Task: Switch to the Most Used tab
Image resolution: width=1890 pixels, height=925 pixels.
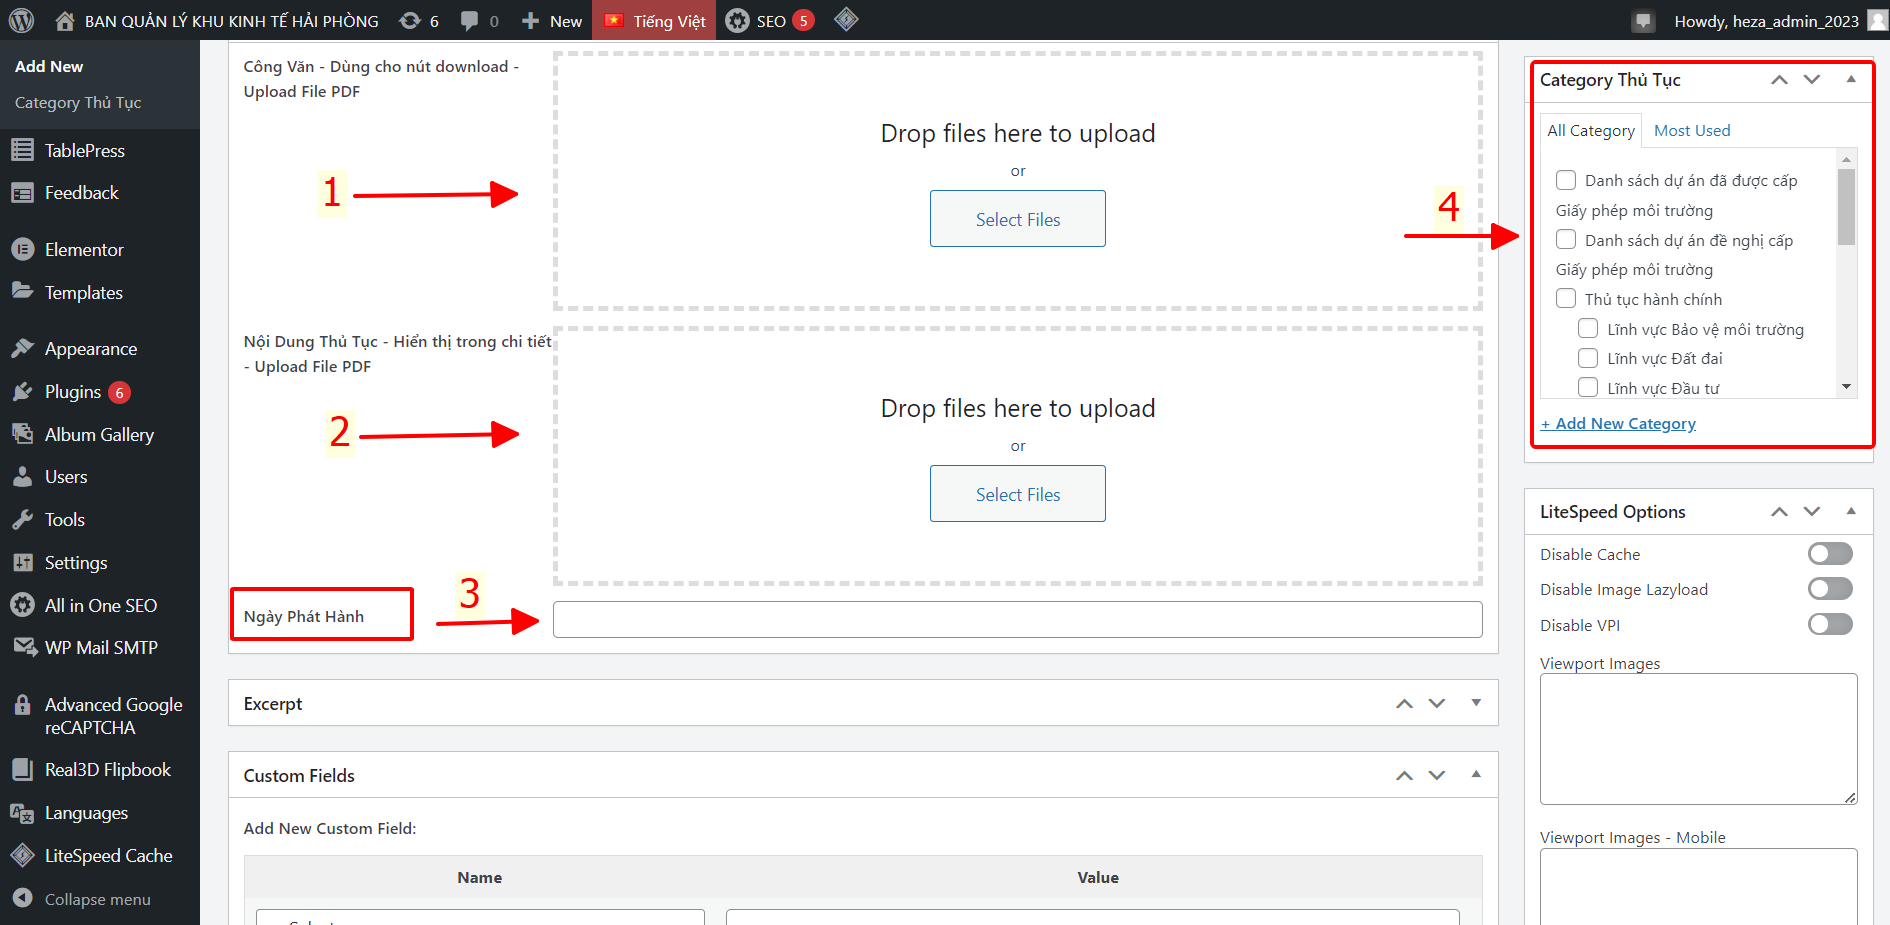Action: pos(1691,130)
